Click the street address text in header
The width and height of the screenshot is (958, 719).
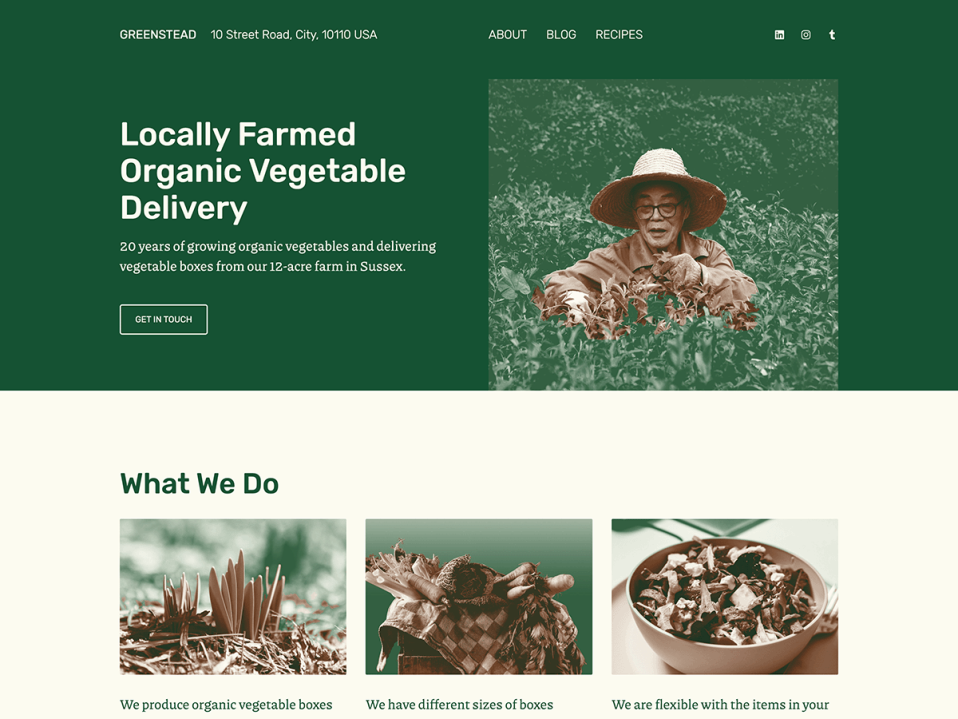[294, 35]
